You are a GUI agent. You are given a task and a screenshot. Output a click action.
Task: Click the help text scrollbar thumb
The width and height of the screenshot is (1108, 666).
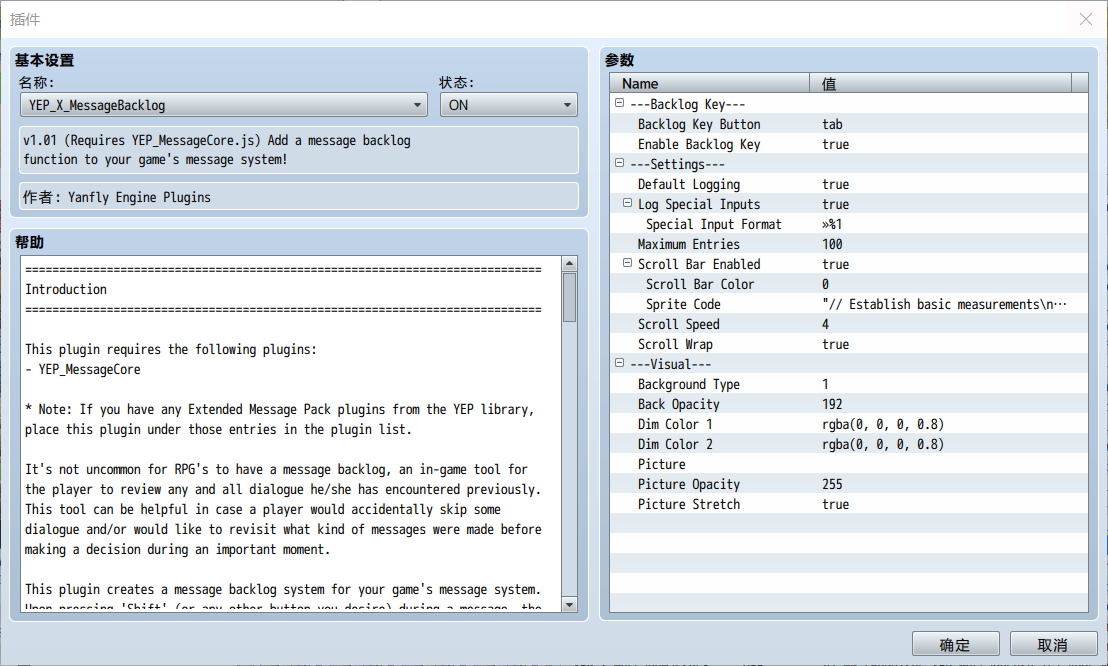click(x=570, y=298)
